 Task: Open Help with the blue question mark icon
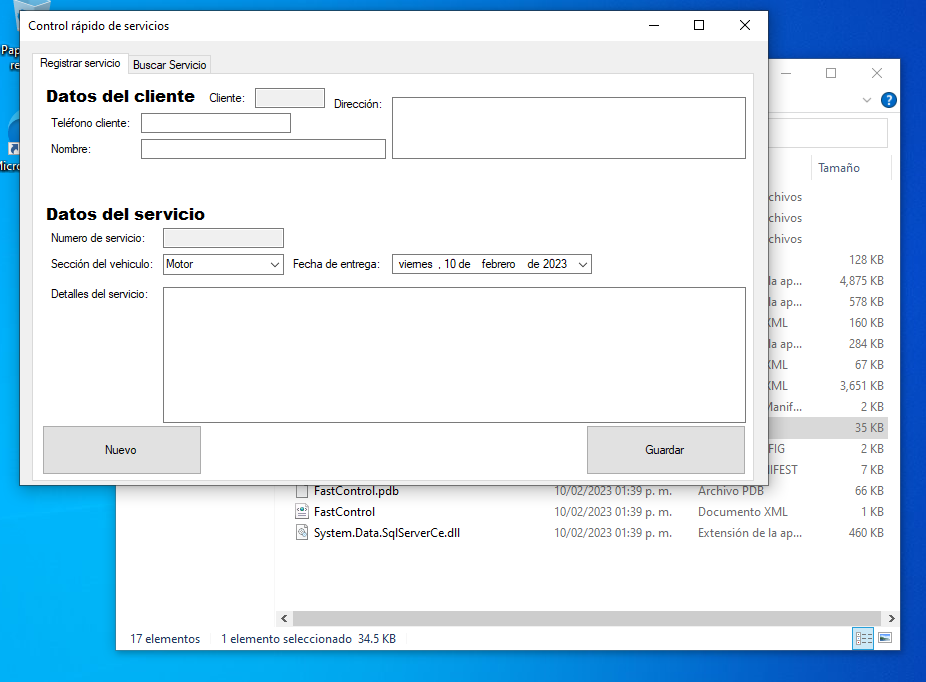coord(888,100)
